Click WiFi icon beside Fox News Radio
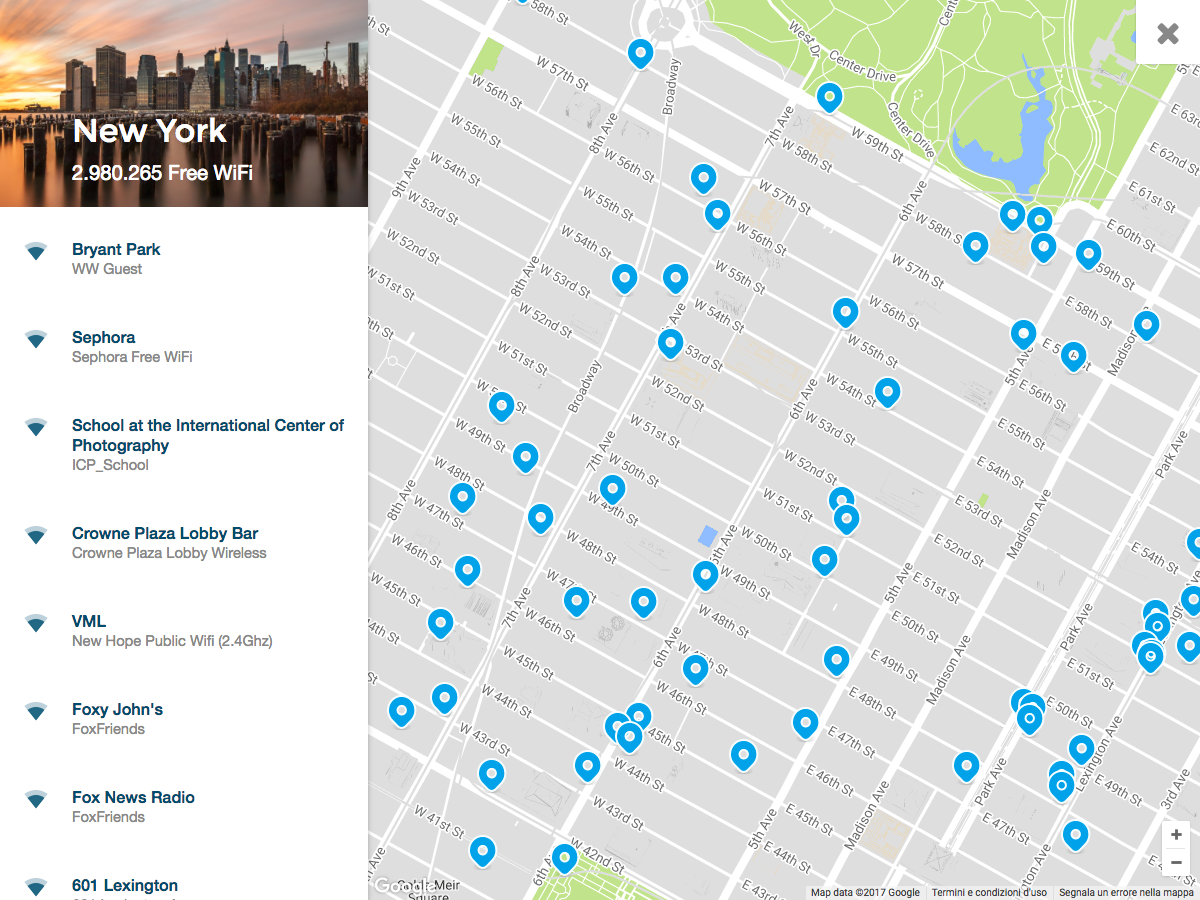 pos(36,799)
